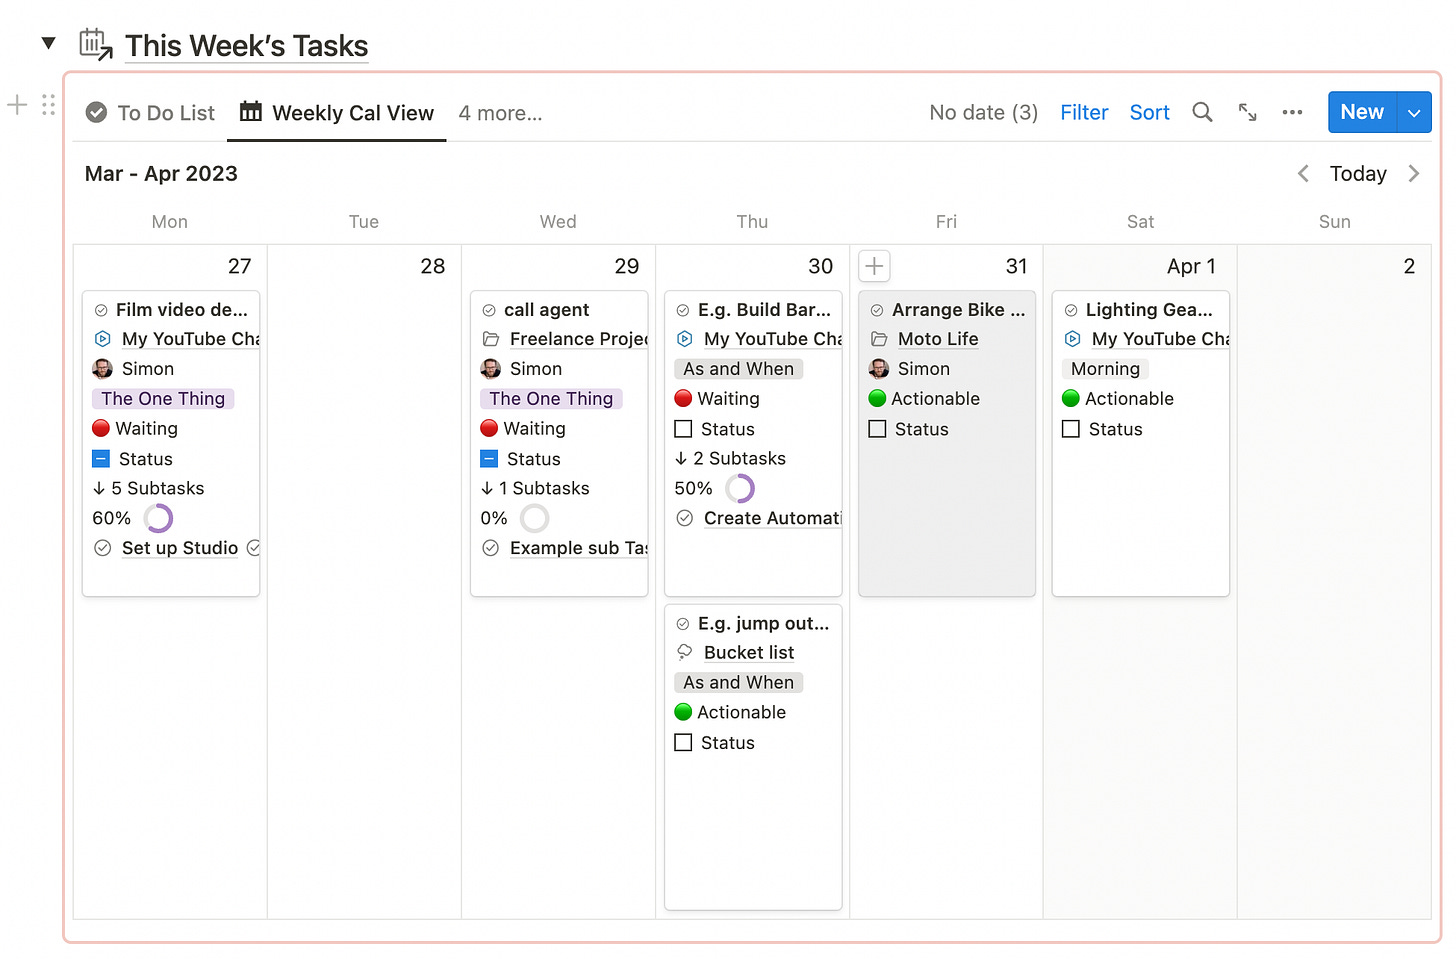
Task: Click the expand page diagonal arrows icon
Action: pos(1247,112)
